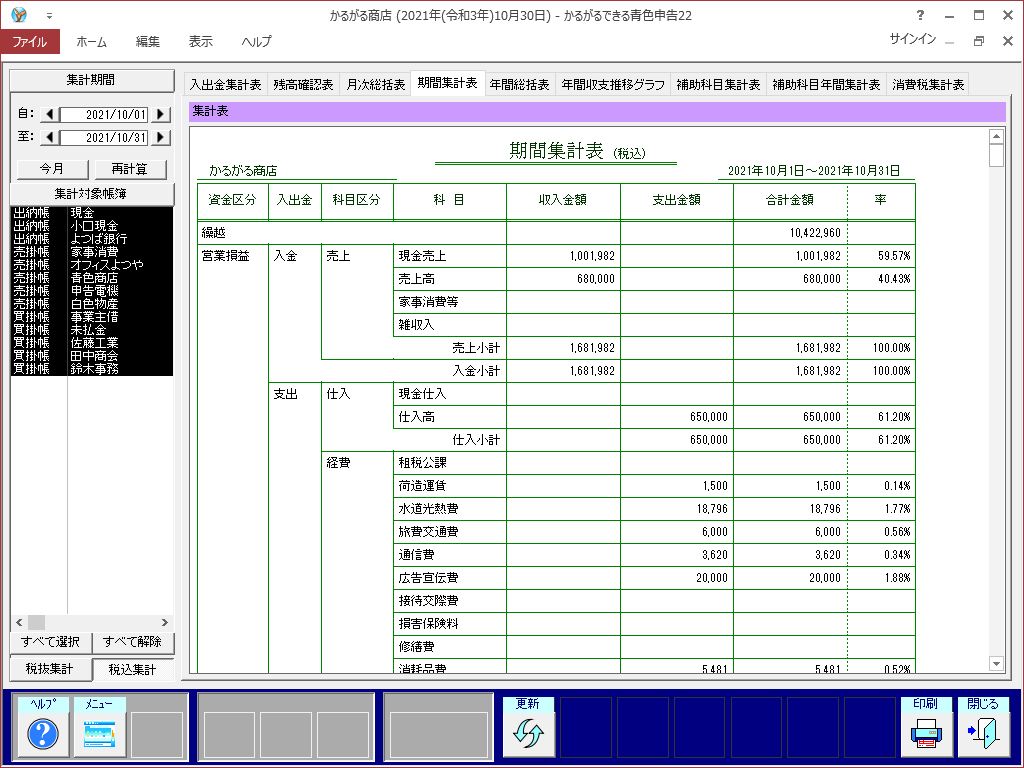Click the report vertical scrollbar thumb
The height and width of the screenshot is (768, 1024).
pos(996,155)
